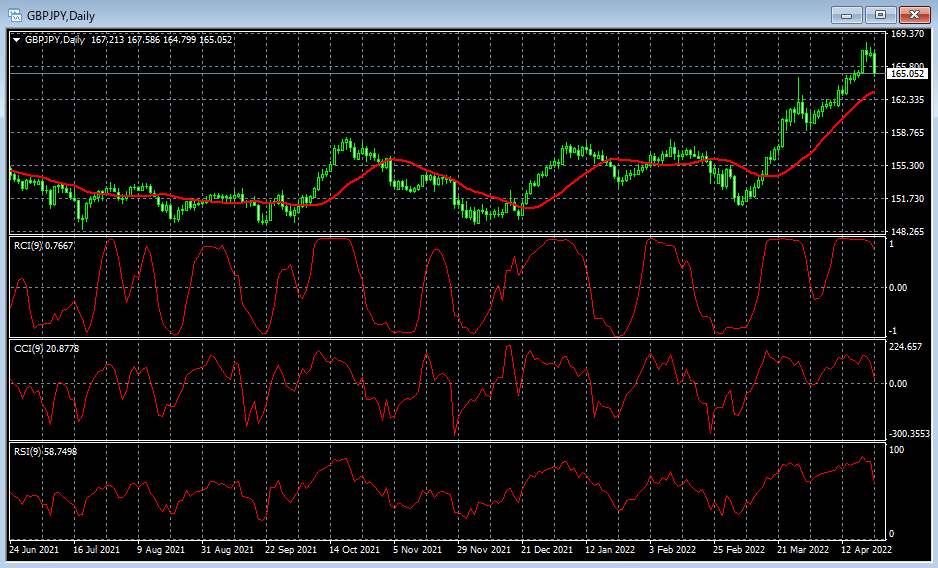Click the current price label 165.052

pyautogui.click(x=908, y=73)
